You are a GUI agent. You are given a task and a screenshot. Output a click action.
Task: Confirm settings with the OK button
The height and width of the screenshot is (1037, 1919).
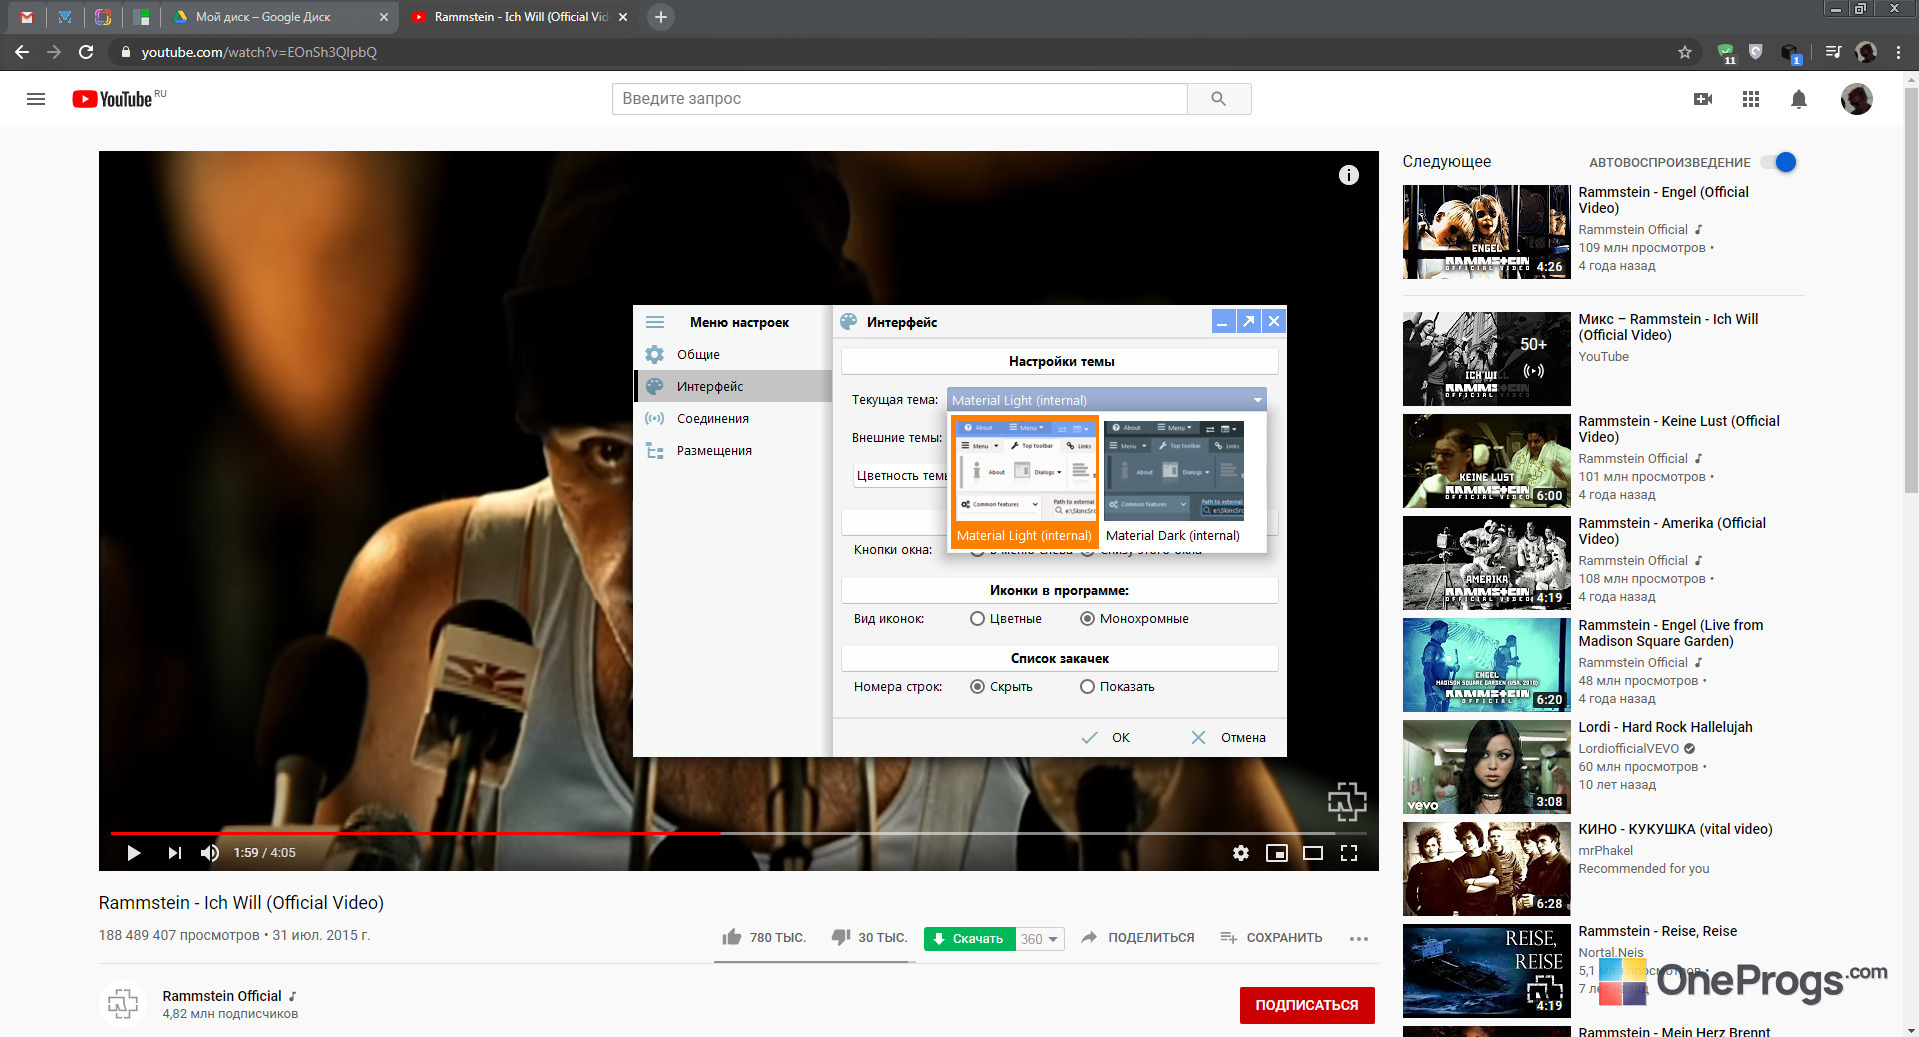click(1106, 738)
